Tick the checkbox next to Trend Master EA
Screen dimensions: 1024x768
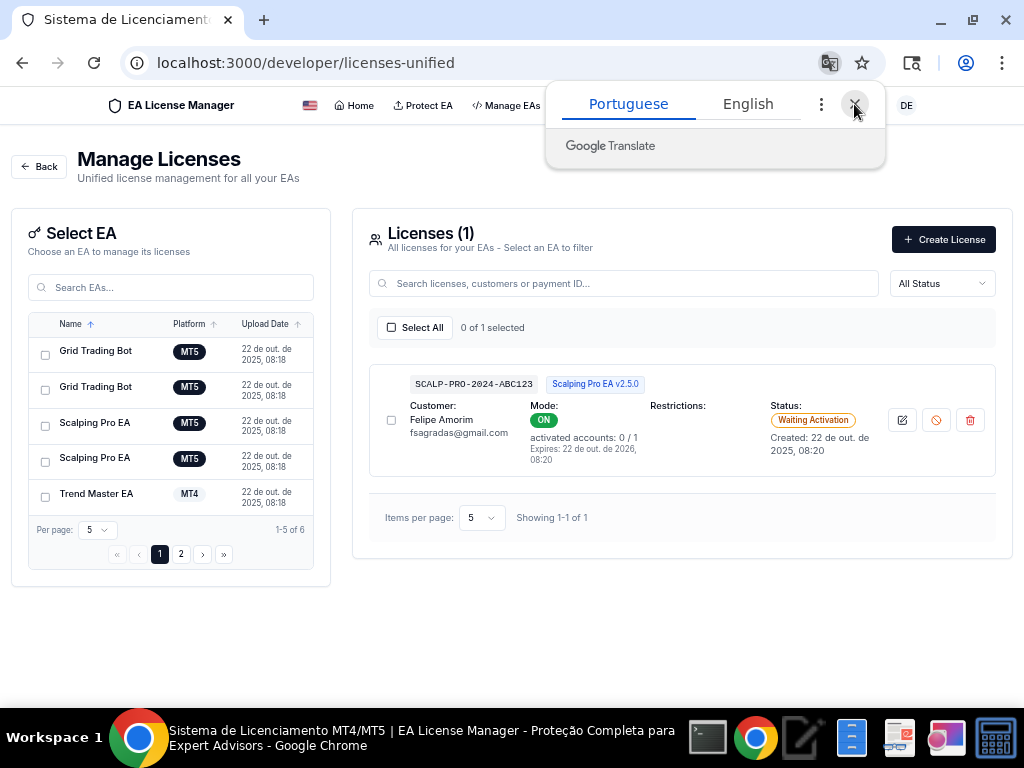[44, 497]
